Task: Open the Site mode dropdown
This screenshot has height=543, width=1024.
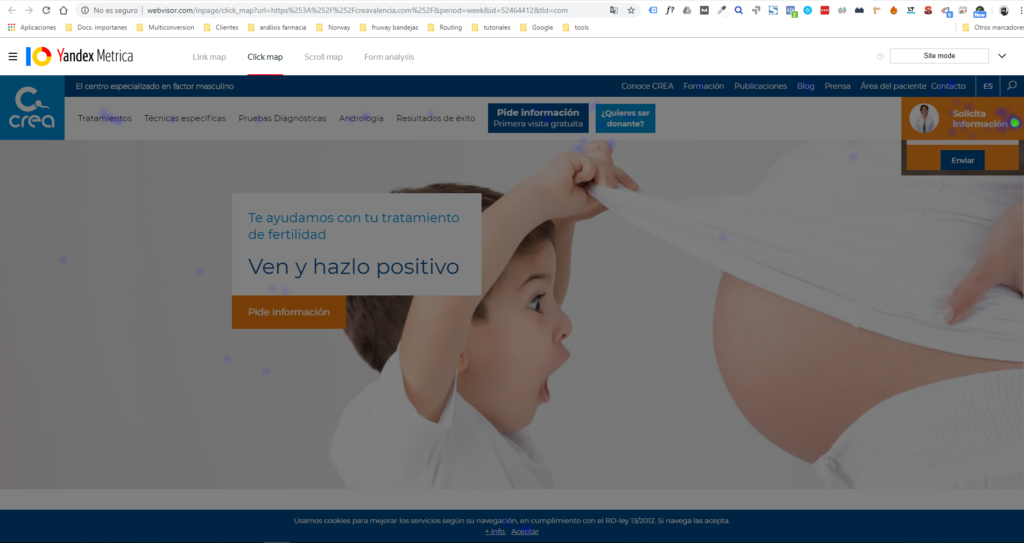Action: (939, 56)
